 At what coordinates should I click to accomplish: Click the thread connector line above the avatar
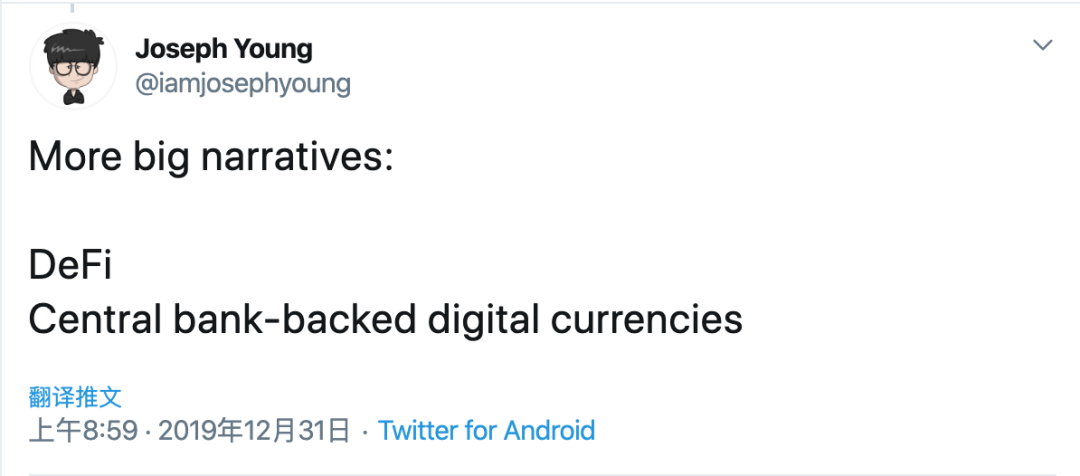pyautogui.click(x=73, y=8)
